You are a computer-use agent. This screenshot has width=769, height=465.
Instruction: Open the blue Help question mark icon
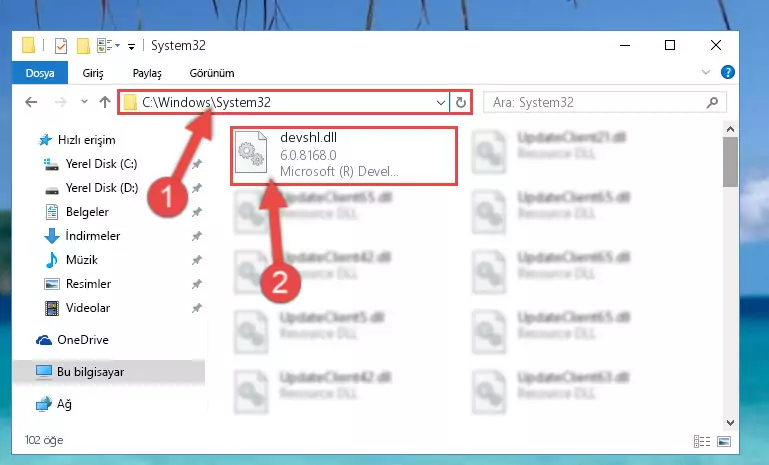click(x=728, y=72)
